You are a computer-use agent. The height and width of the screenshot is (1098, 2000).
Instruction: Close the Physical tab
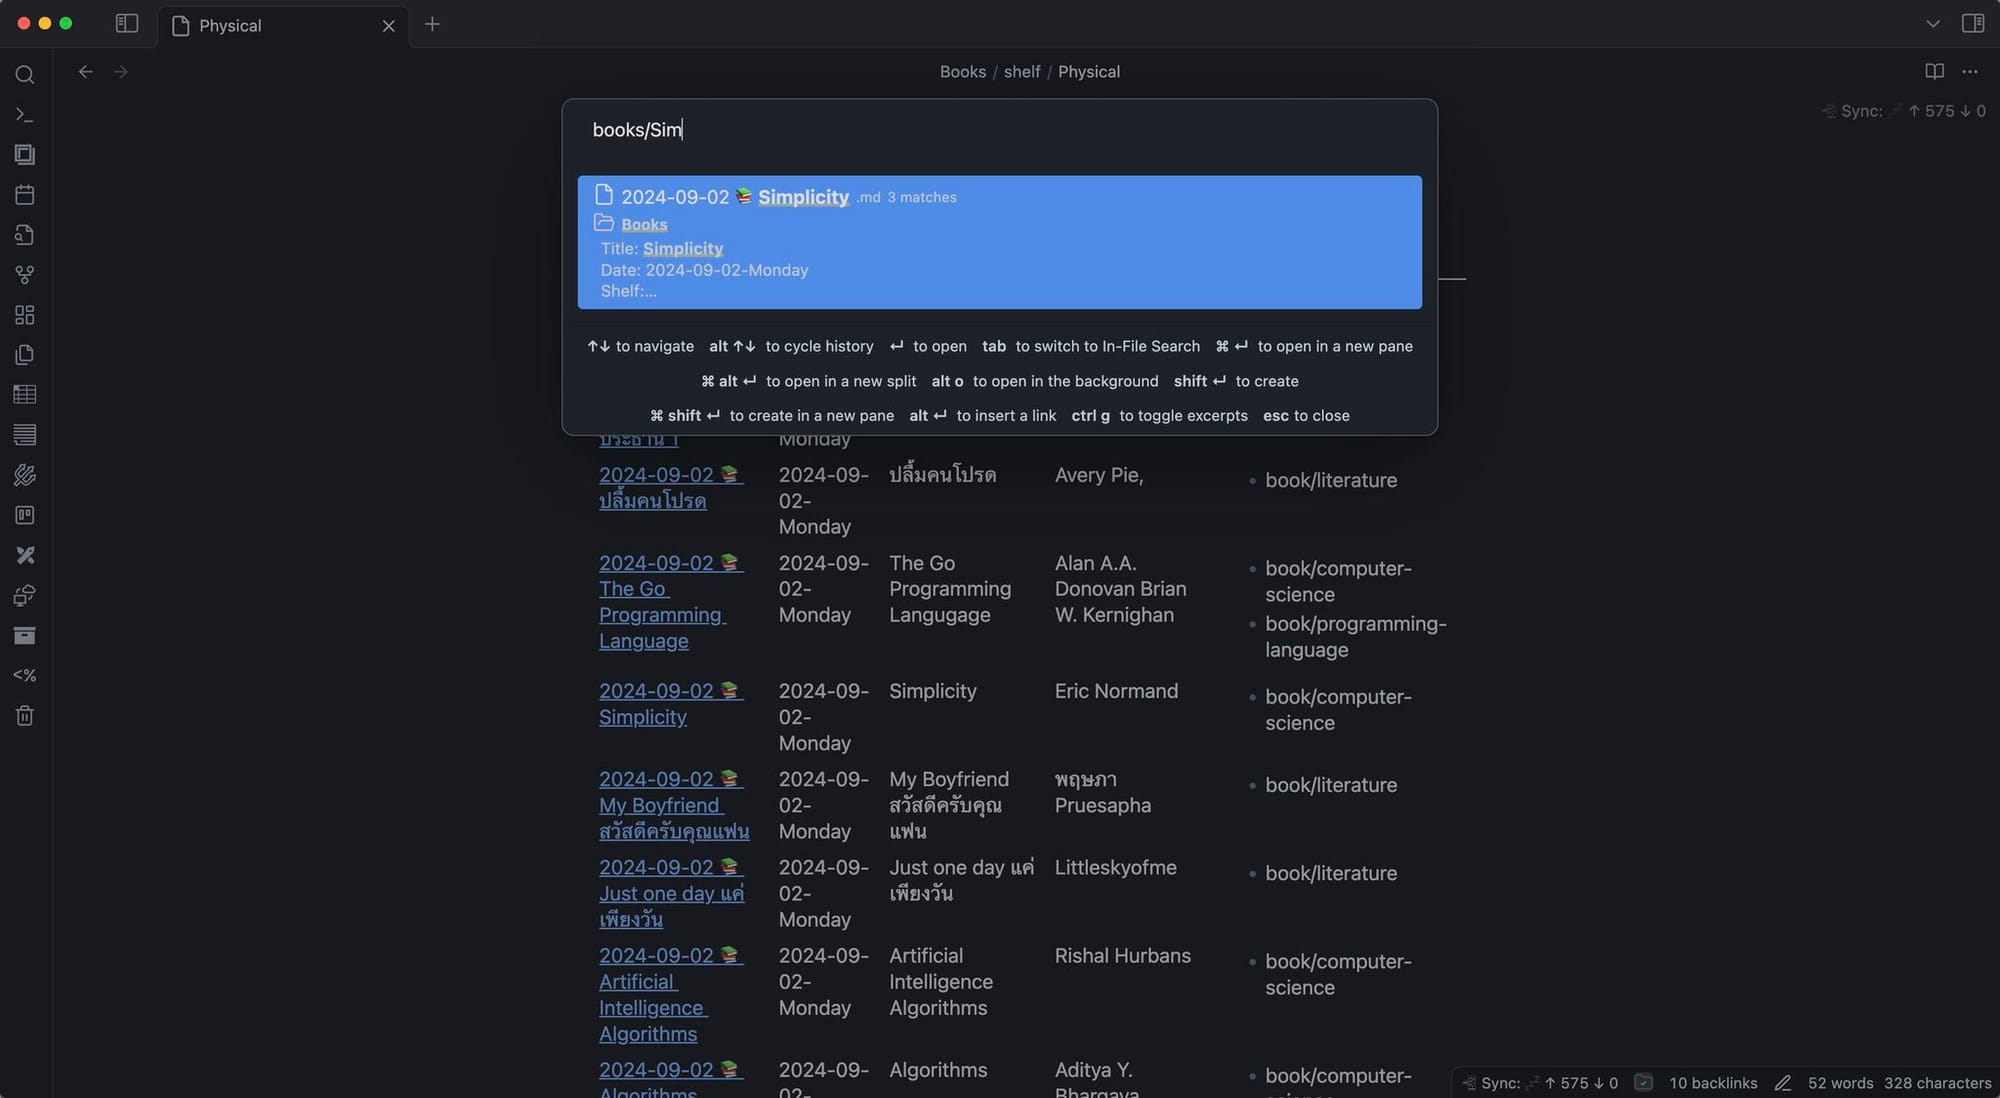tap(389, 26)
